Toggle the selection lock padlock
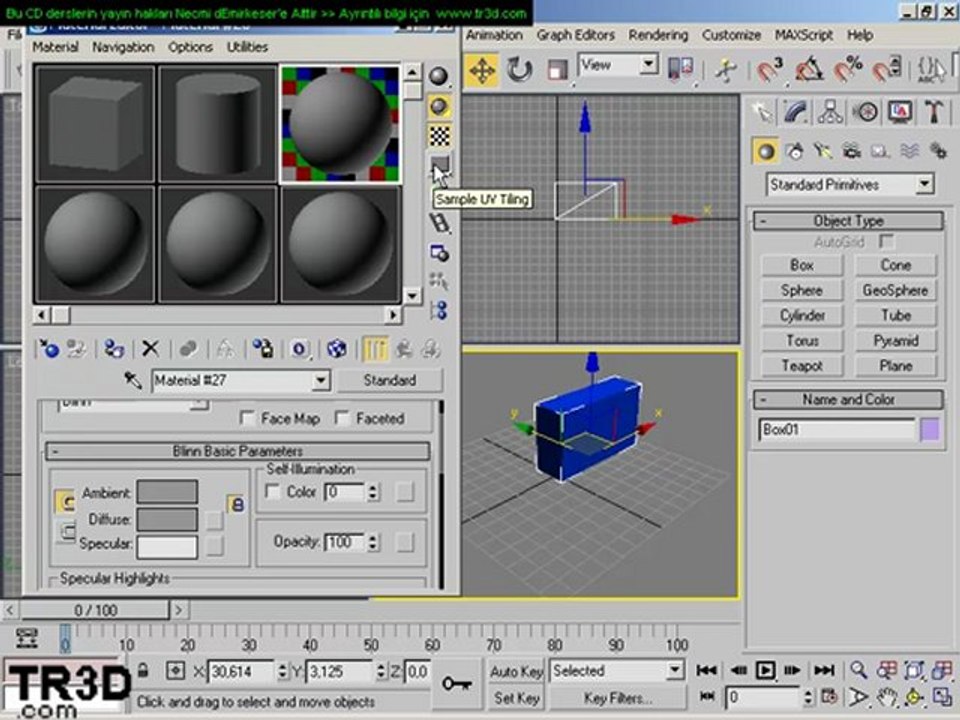 tap(143, 671)
